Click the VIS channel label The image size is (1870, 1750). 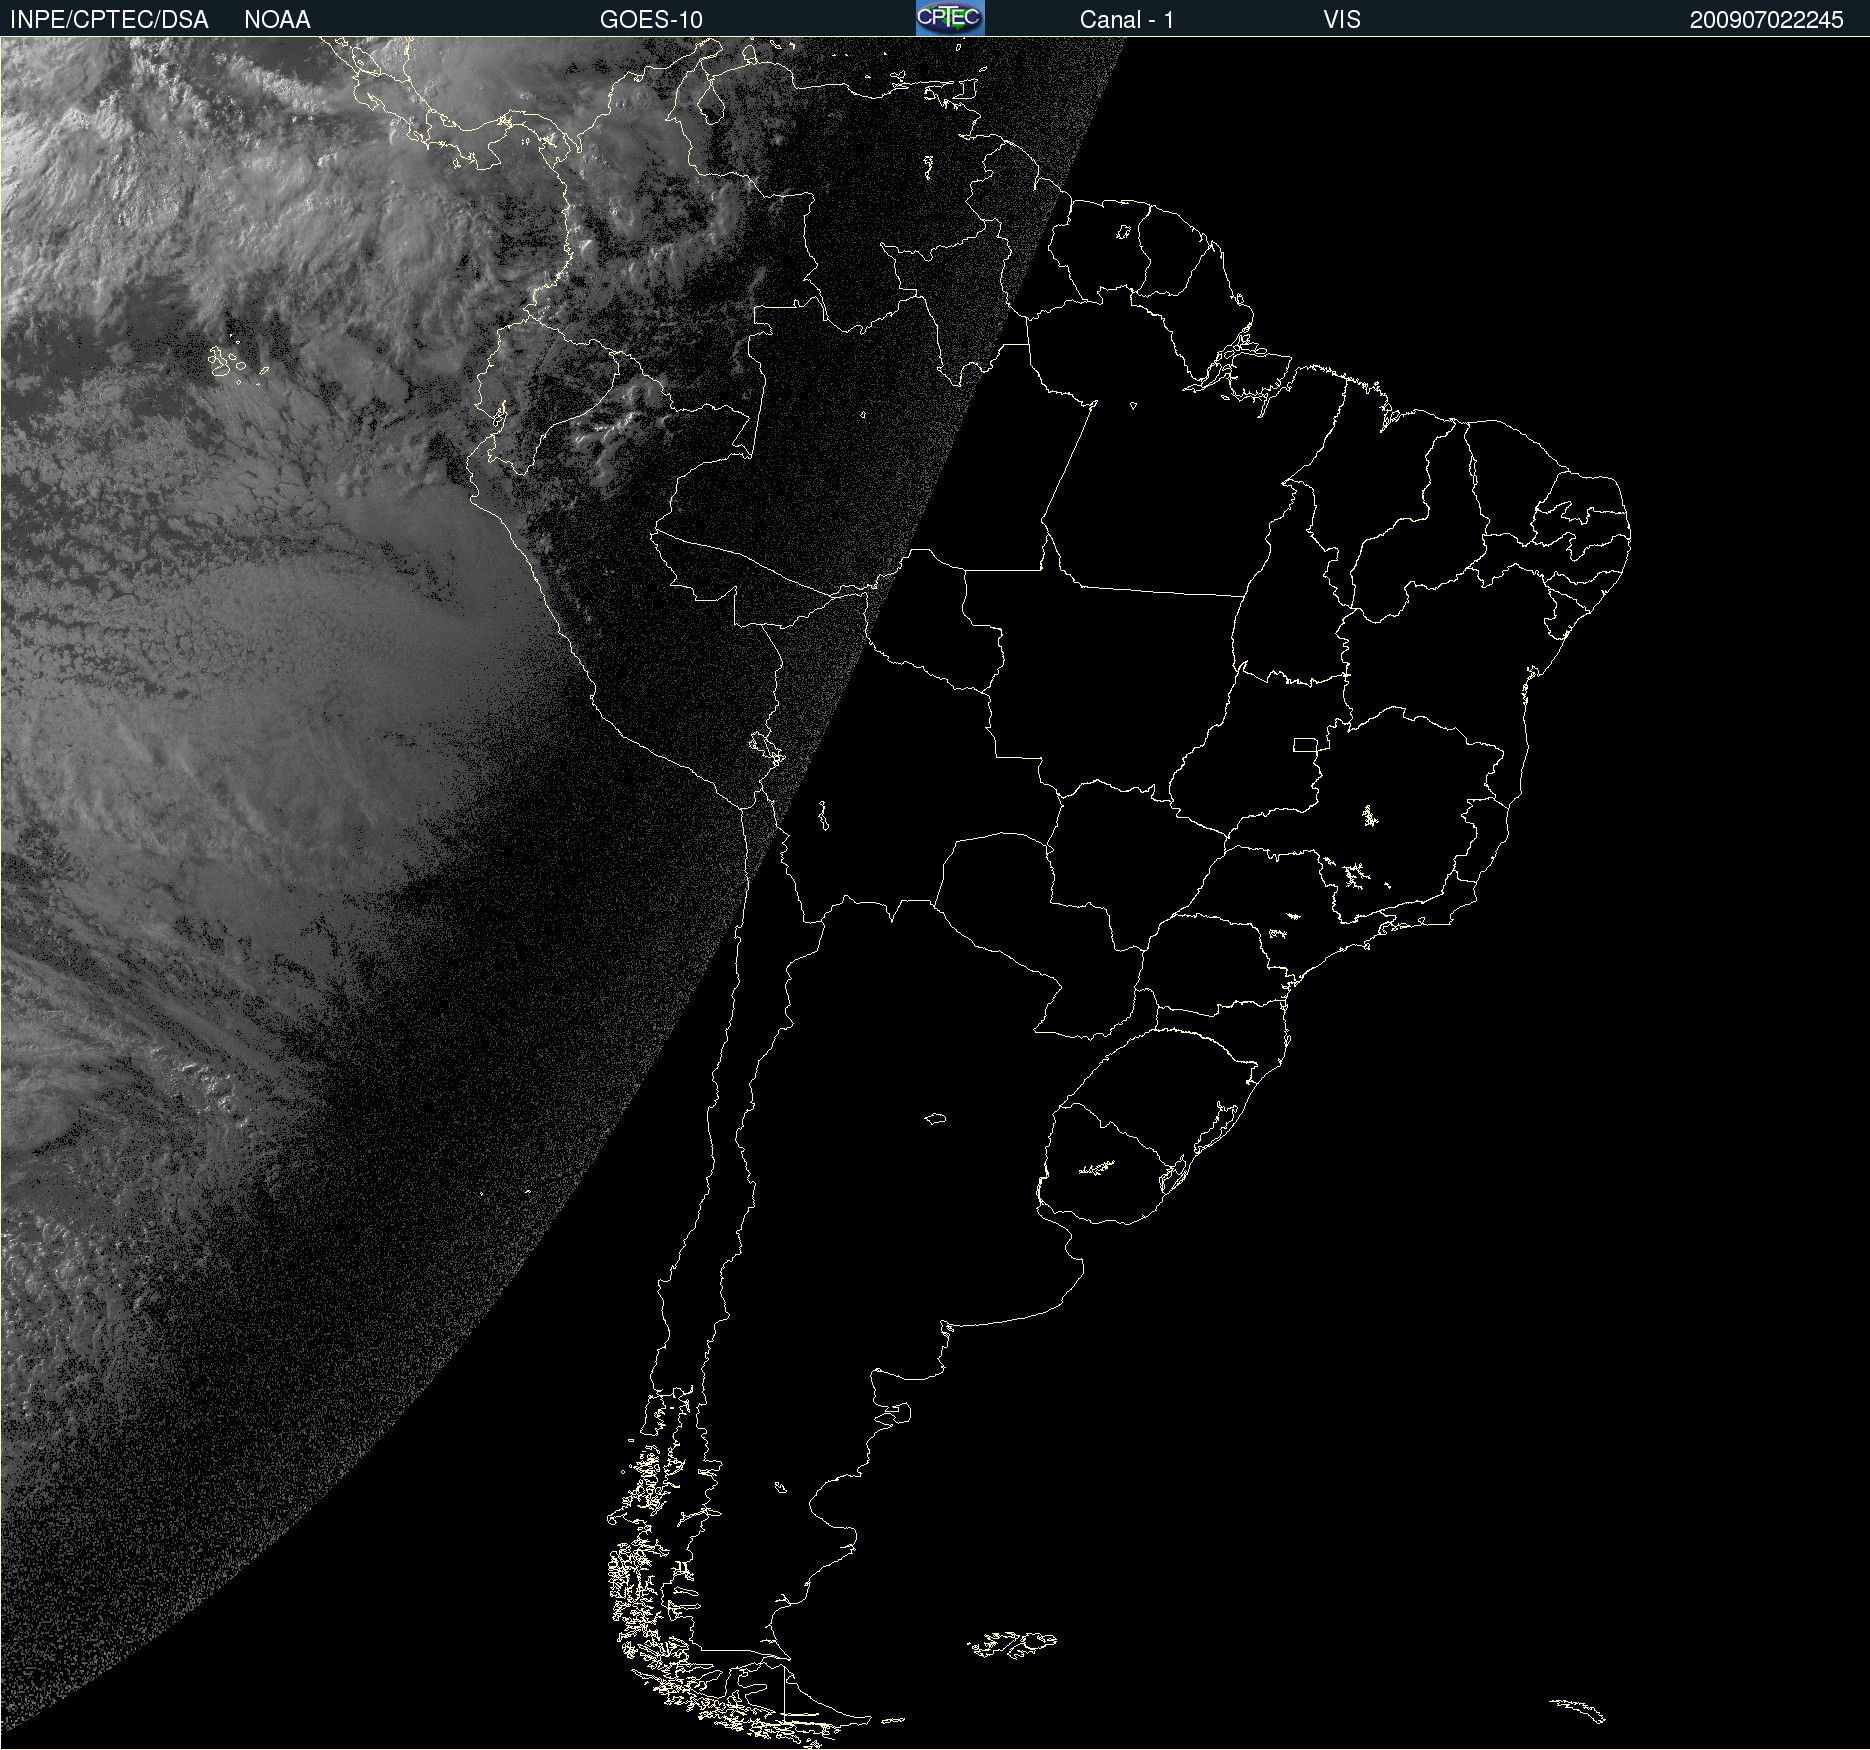pyautogui.click(x=1342, y=20)
